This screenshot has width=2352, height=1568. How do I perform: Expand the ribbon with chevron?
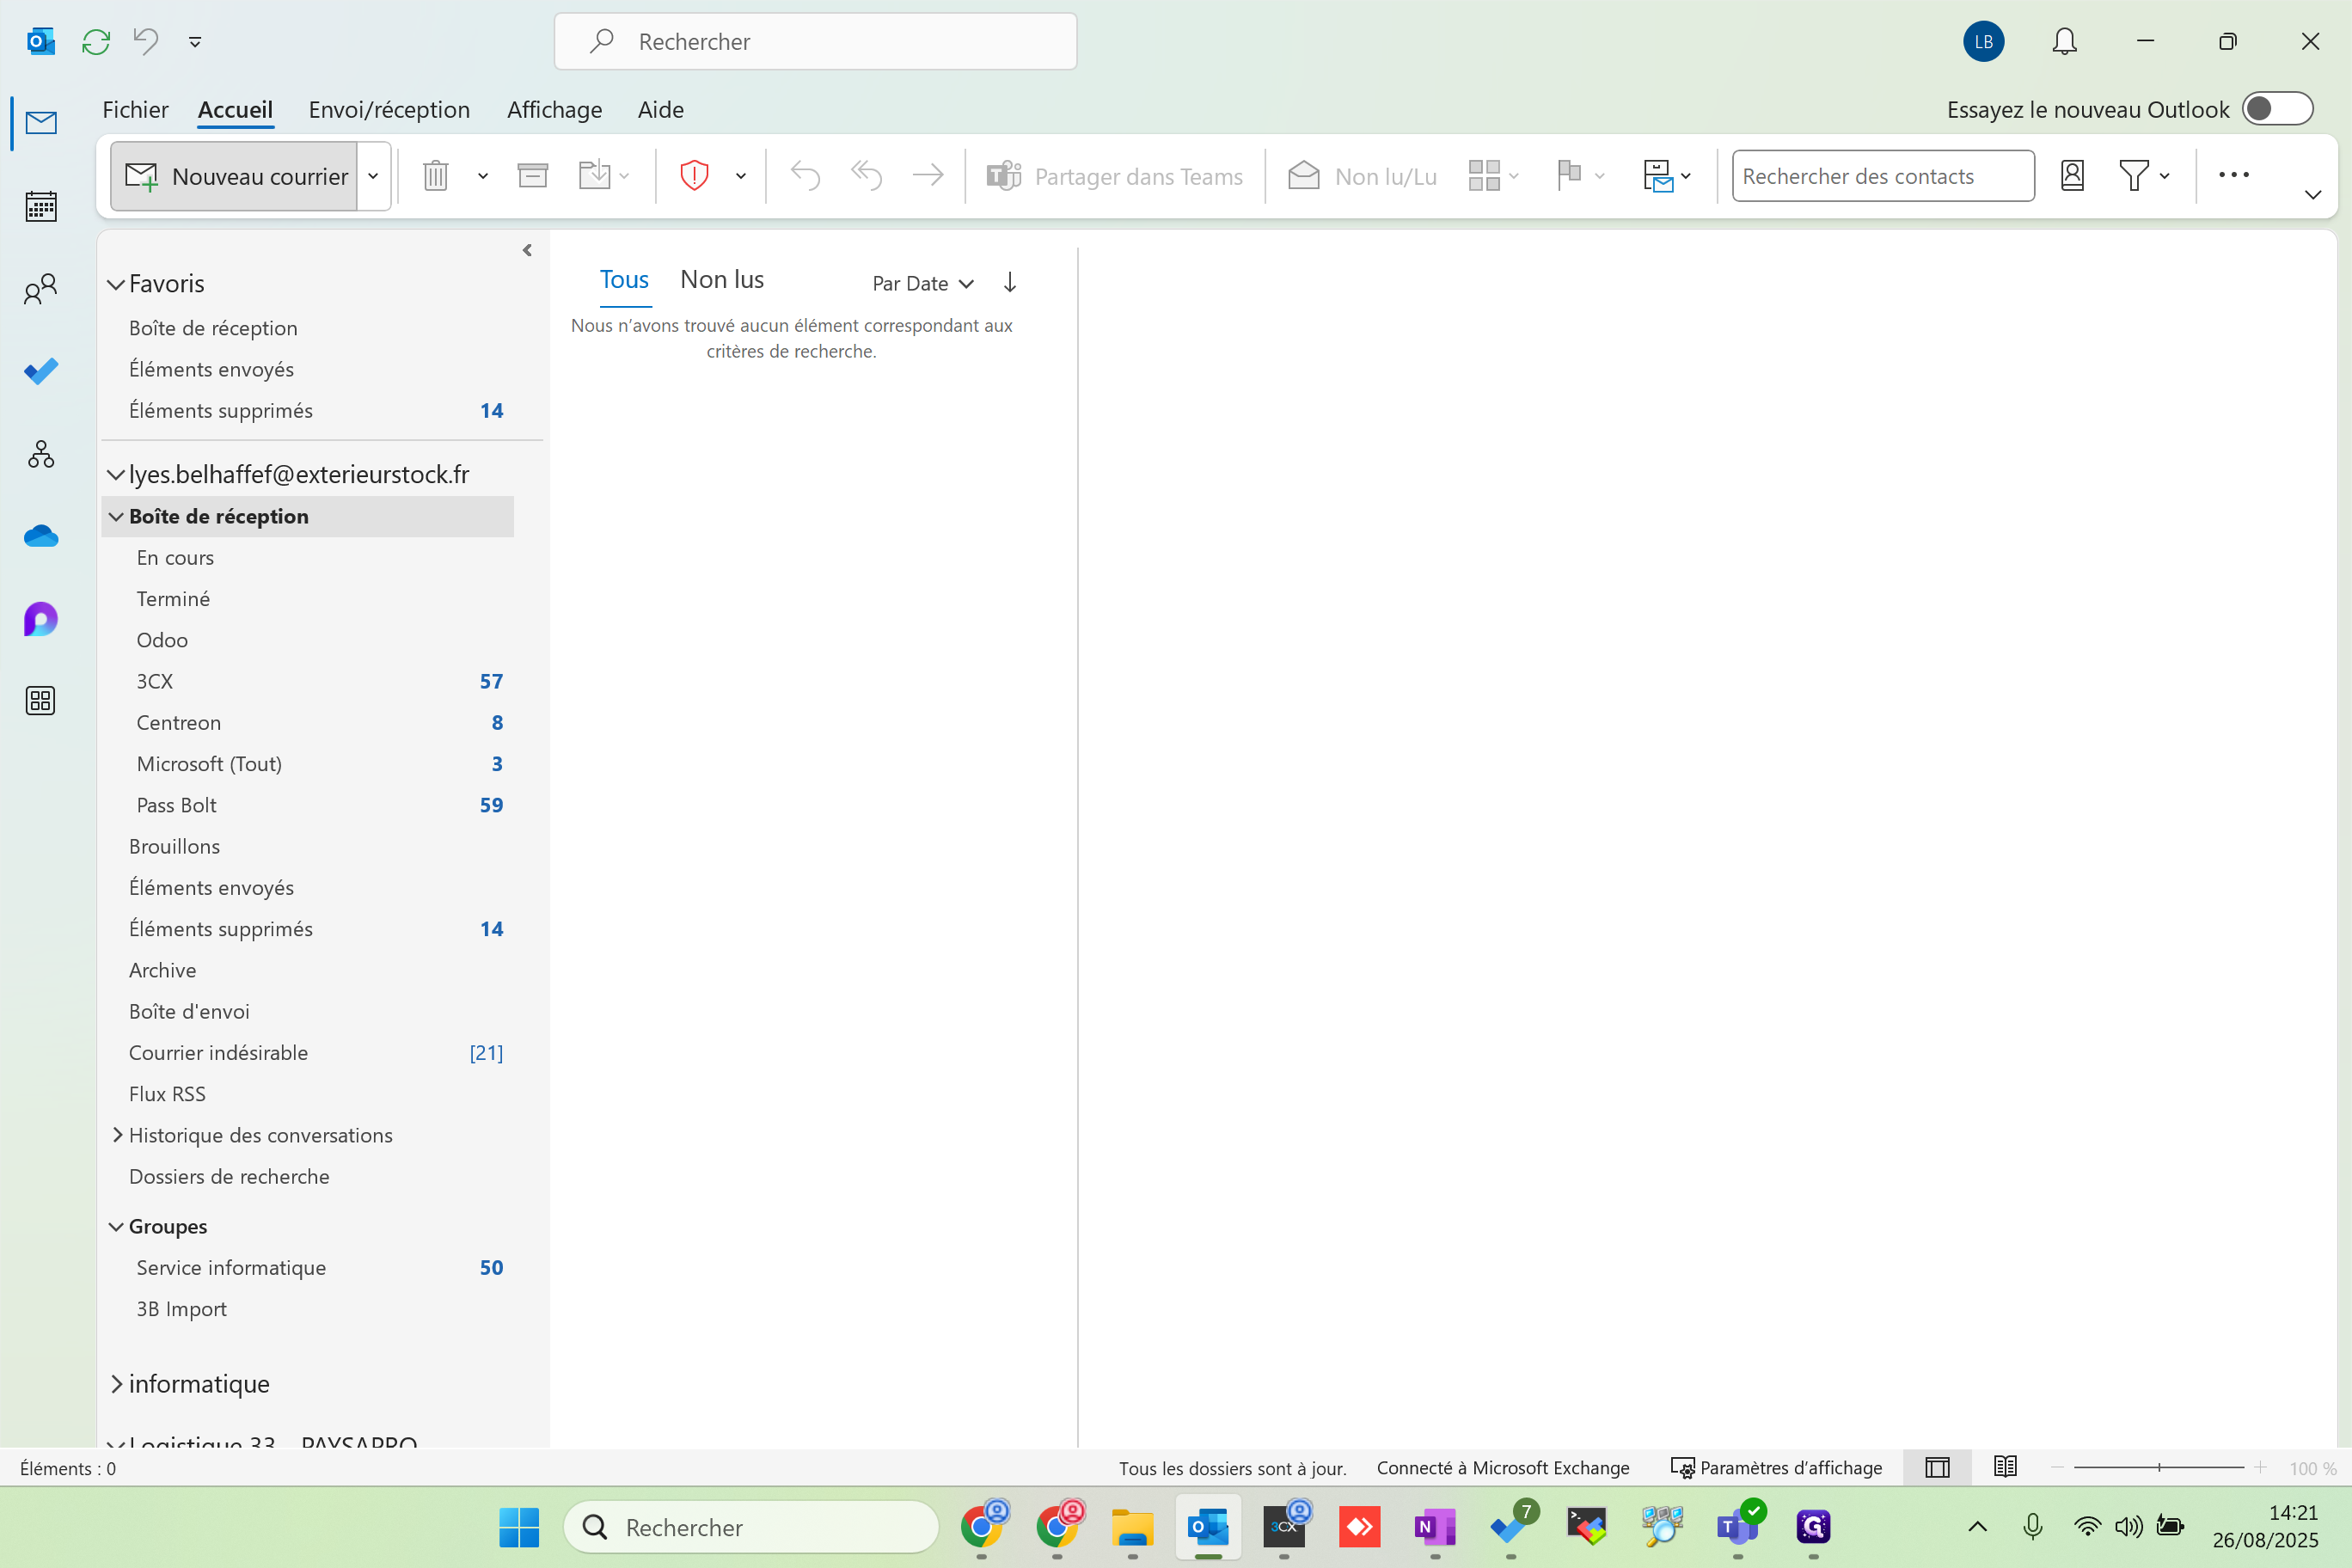pos(2312,194)
